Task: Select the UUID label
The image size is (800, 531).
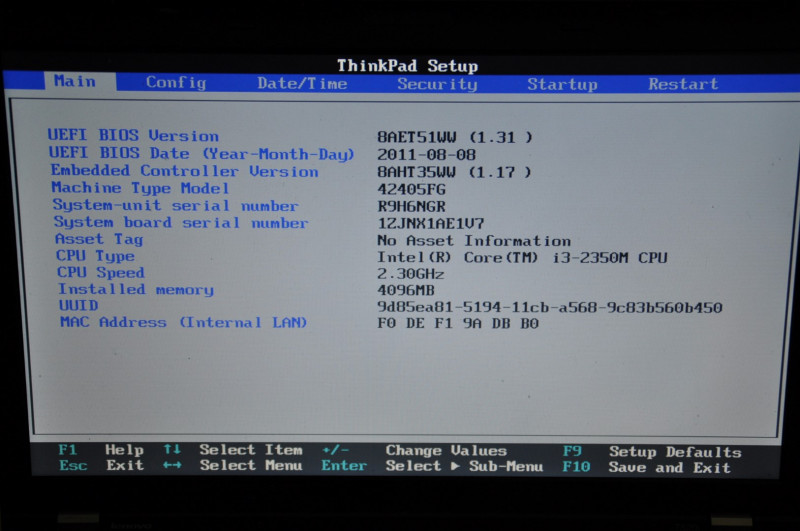Action: 79,305
